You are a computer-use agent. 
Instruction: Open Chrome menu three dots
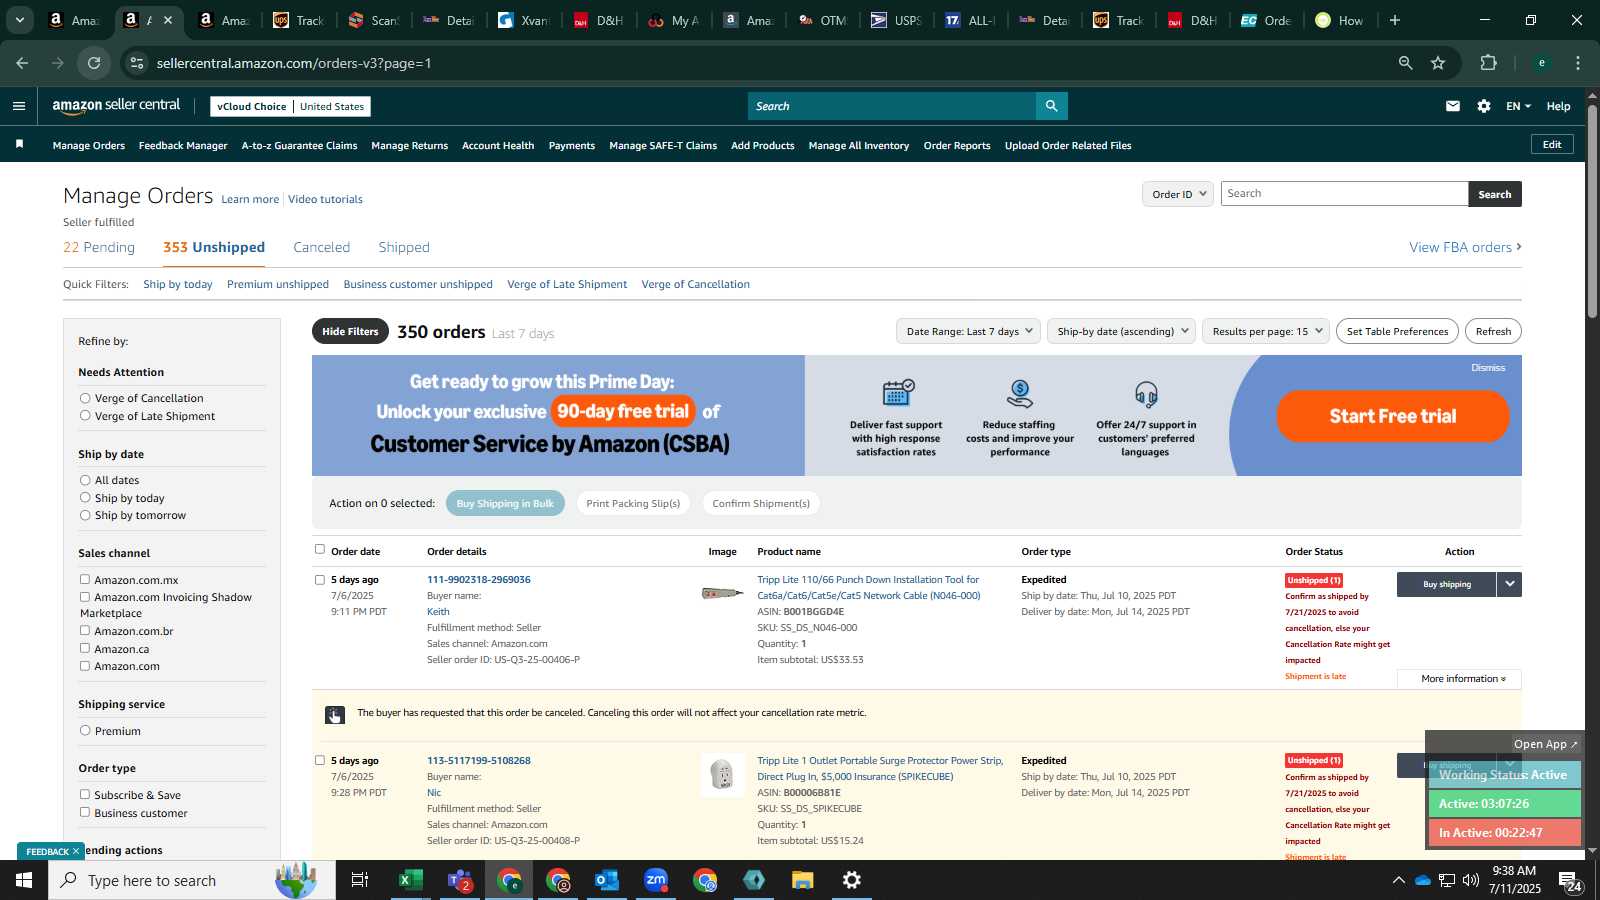point(1578,63)
